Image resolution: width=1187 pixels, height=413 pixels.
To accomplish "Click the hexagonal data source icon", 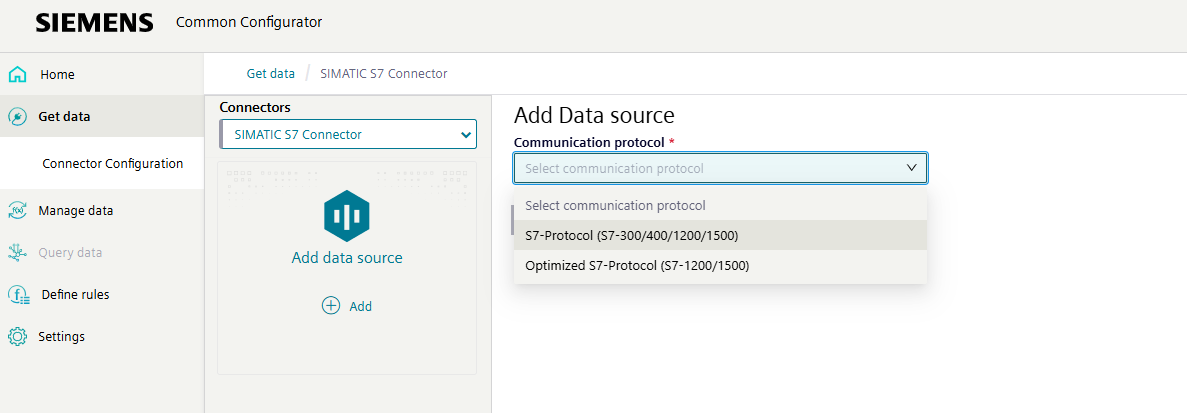I will click(347, 216).
